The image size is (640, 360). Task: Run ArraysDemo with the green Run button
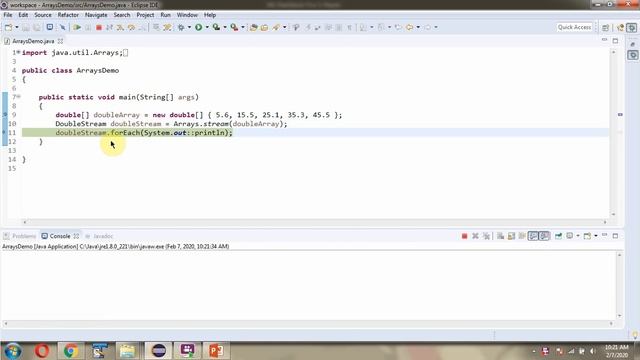198,27
